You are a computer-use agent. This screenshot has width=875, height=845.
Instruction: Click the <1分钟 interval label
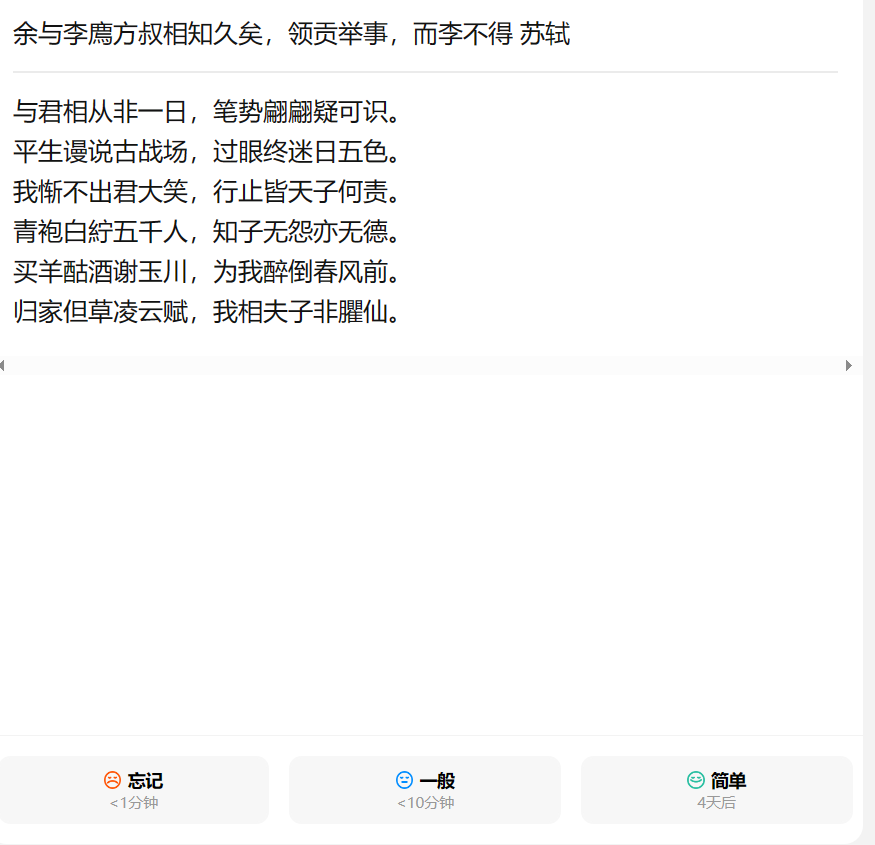(x=134, y=803)
